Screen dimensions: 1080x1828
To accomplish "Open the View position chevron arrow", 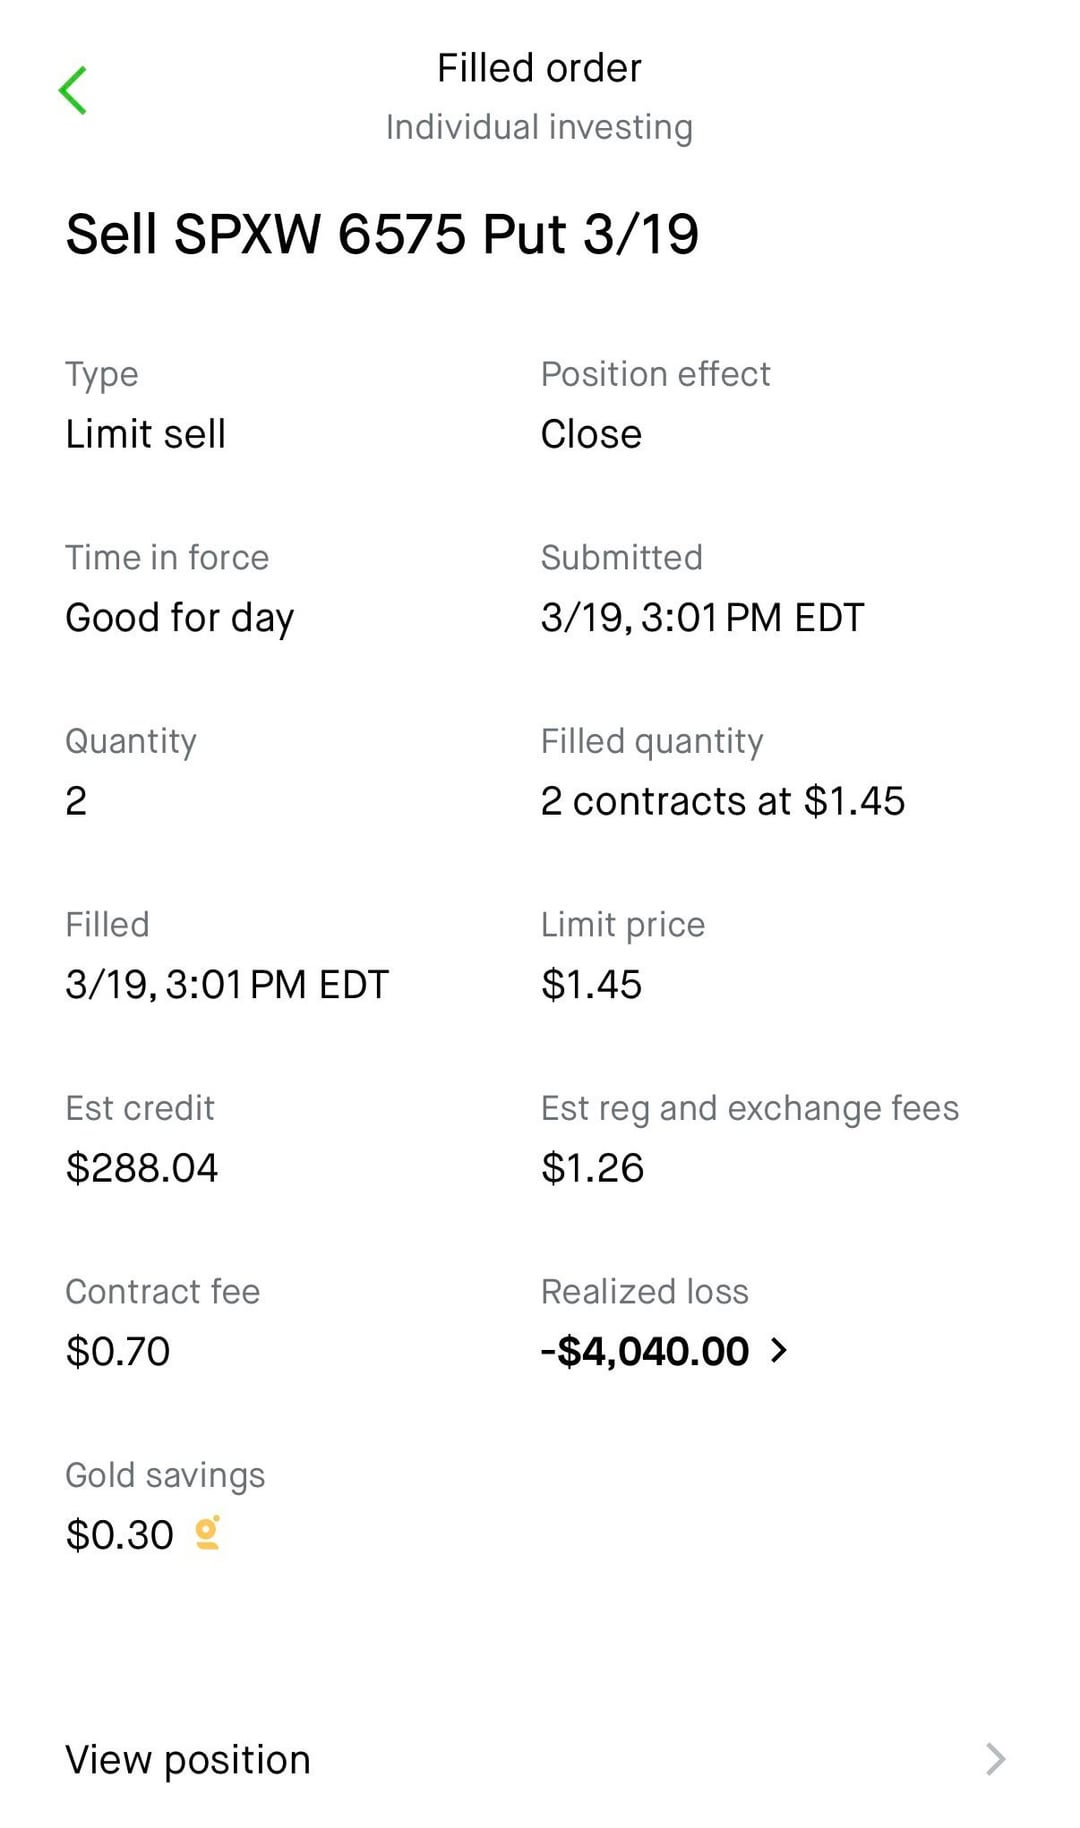I will pos(995,1759).
